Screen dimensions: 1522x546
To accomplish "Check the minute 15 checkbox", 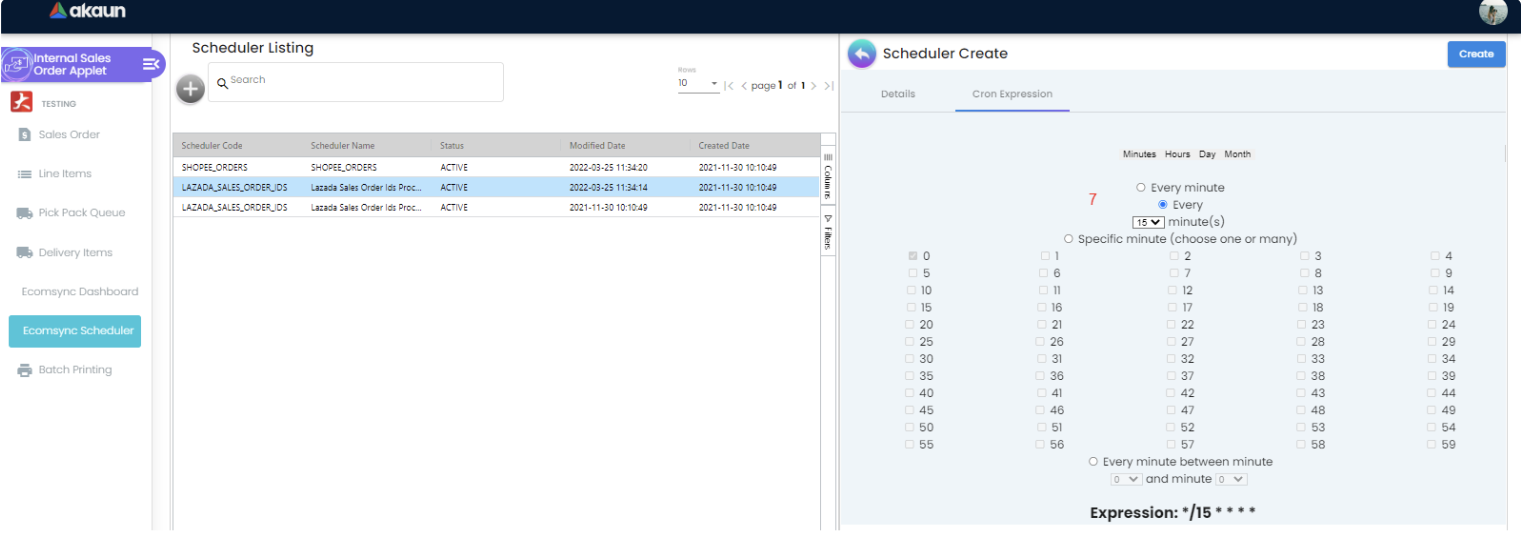I will pyautogui.click(x=910, y=308).
